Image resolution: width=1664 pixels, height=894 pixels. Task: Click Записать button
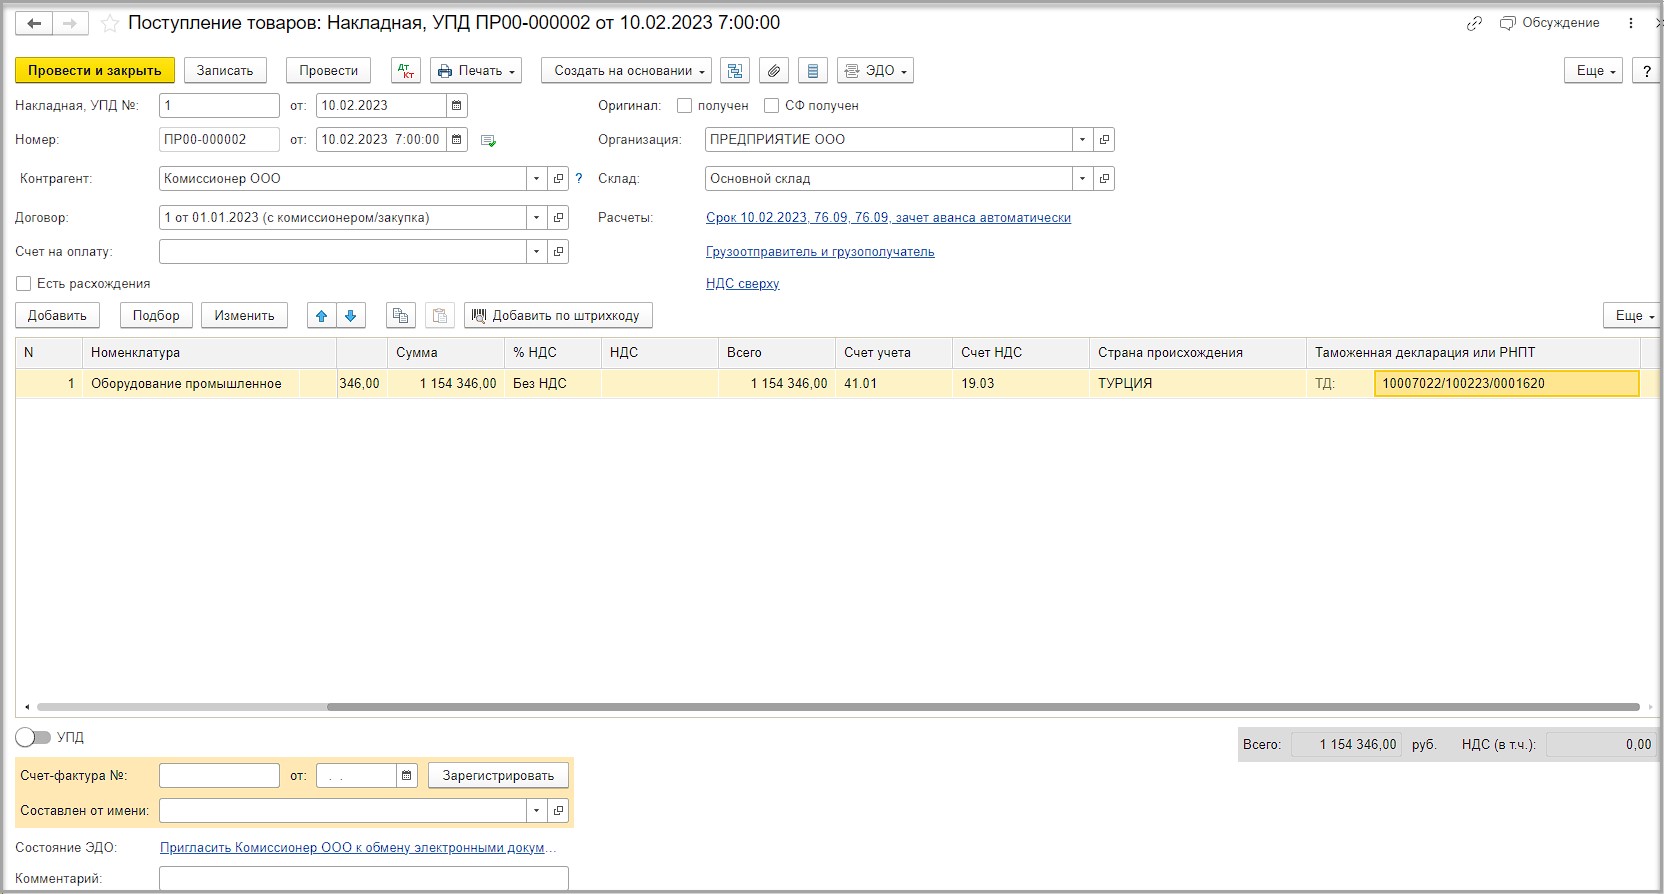click(225, 71)
